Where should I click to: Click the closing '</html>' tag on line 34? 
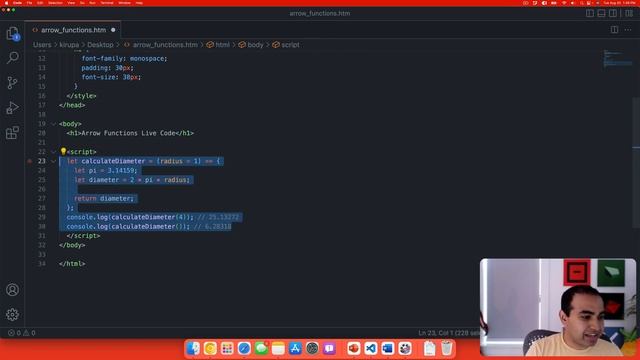click(x=72, y=264)
